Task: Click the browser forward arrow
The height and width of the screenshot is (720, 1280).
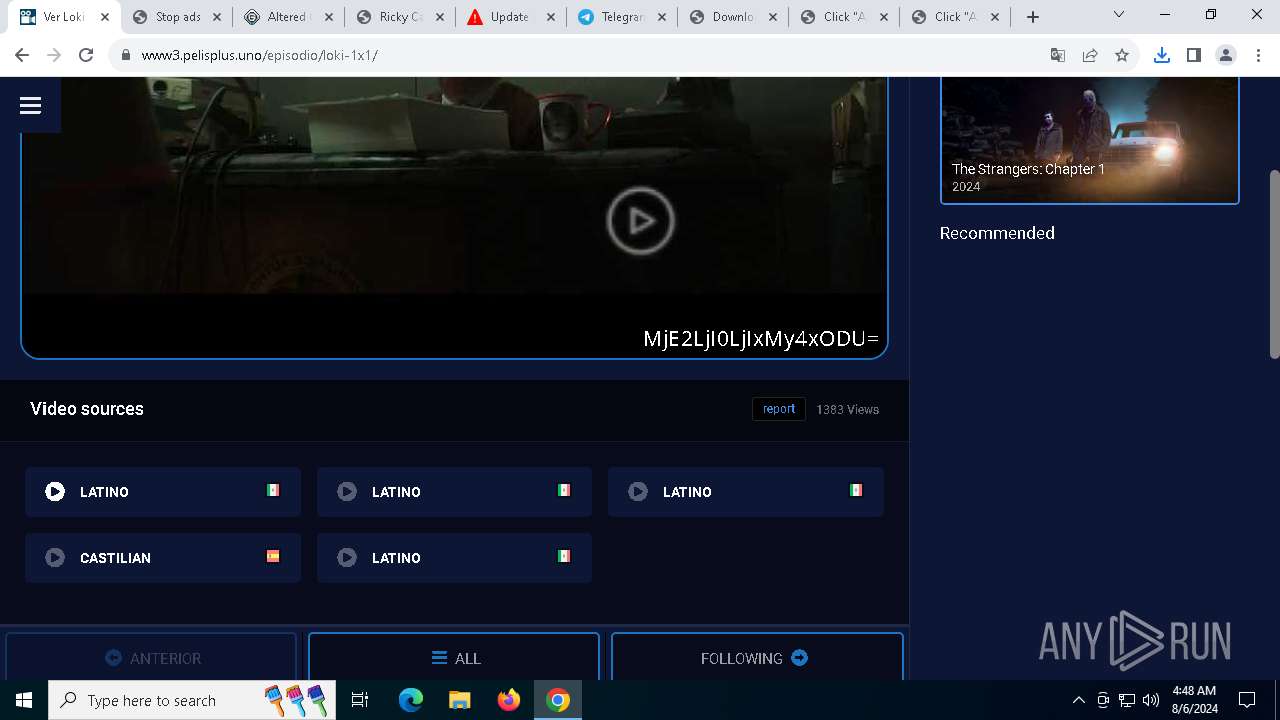Action: 54,56
